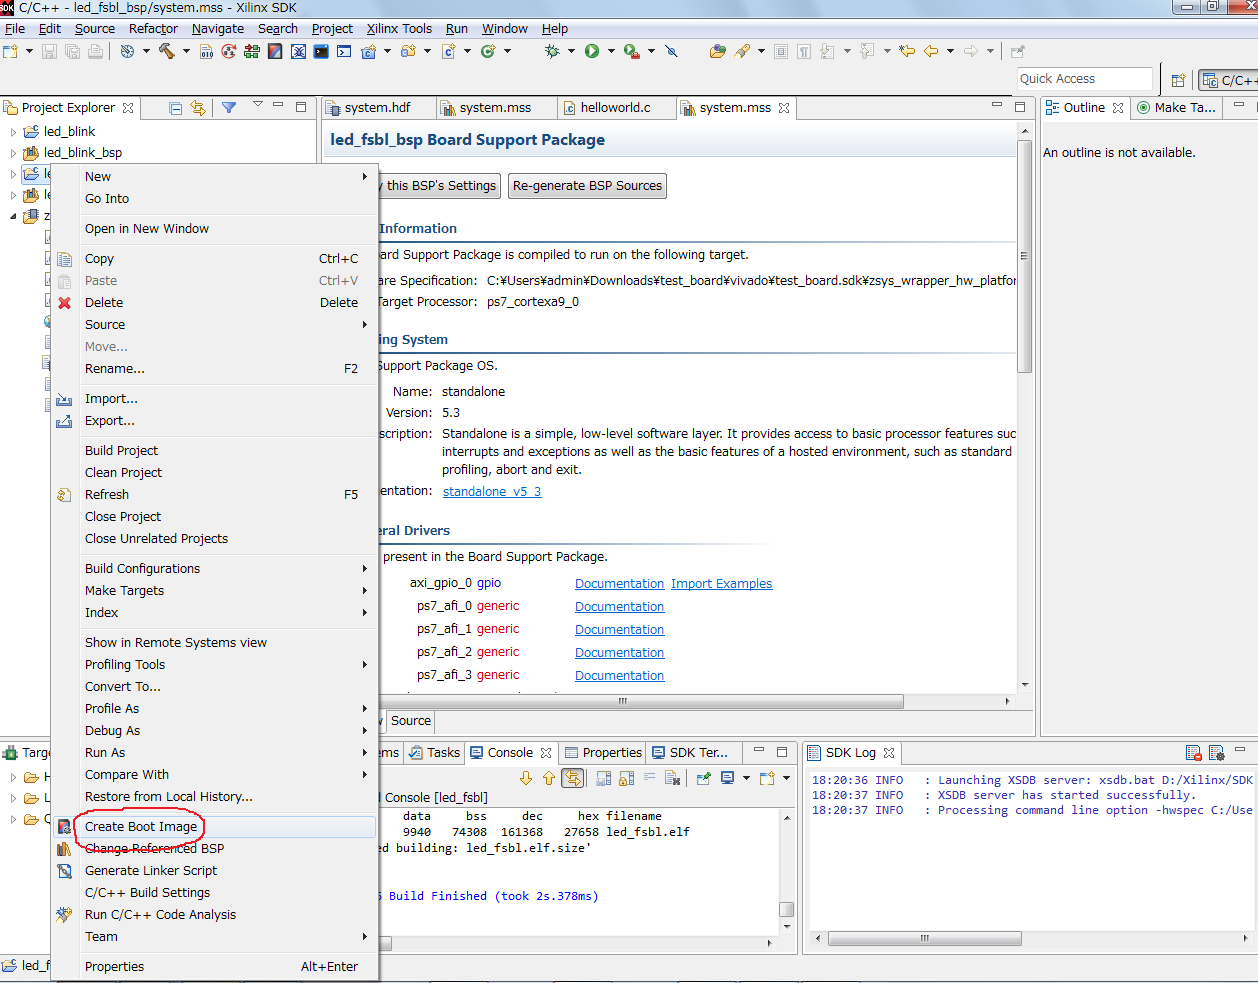The height and width of the screenshot is (983, 1258).
Task: Click the XSCT console terminal toolbar icon
Action: pyautogui.click(x=321, y=51)
